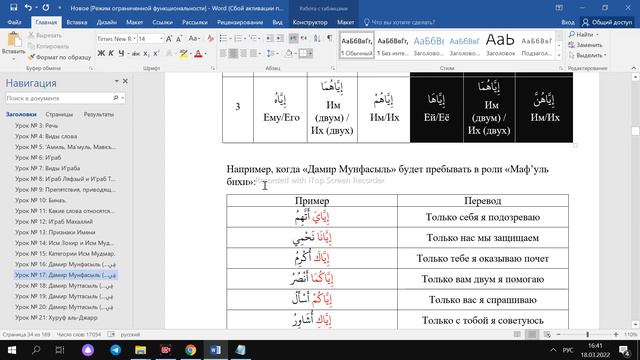Toggle superscript (x²) formatting

pyautogui.click(x=156, y=53)
